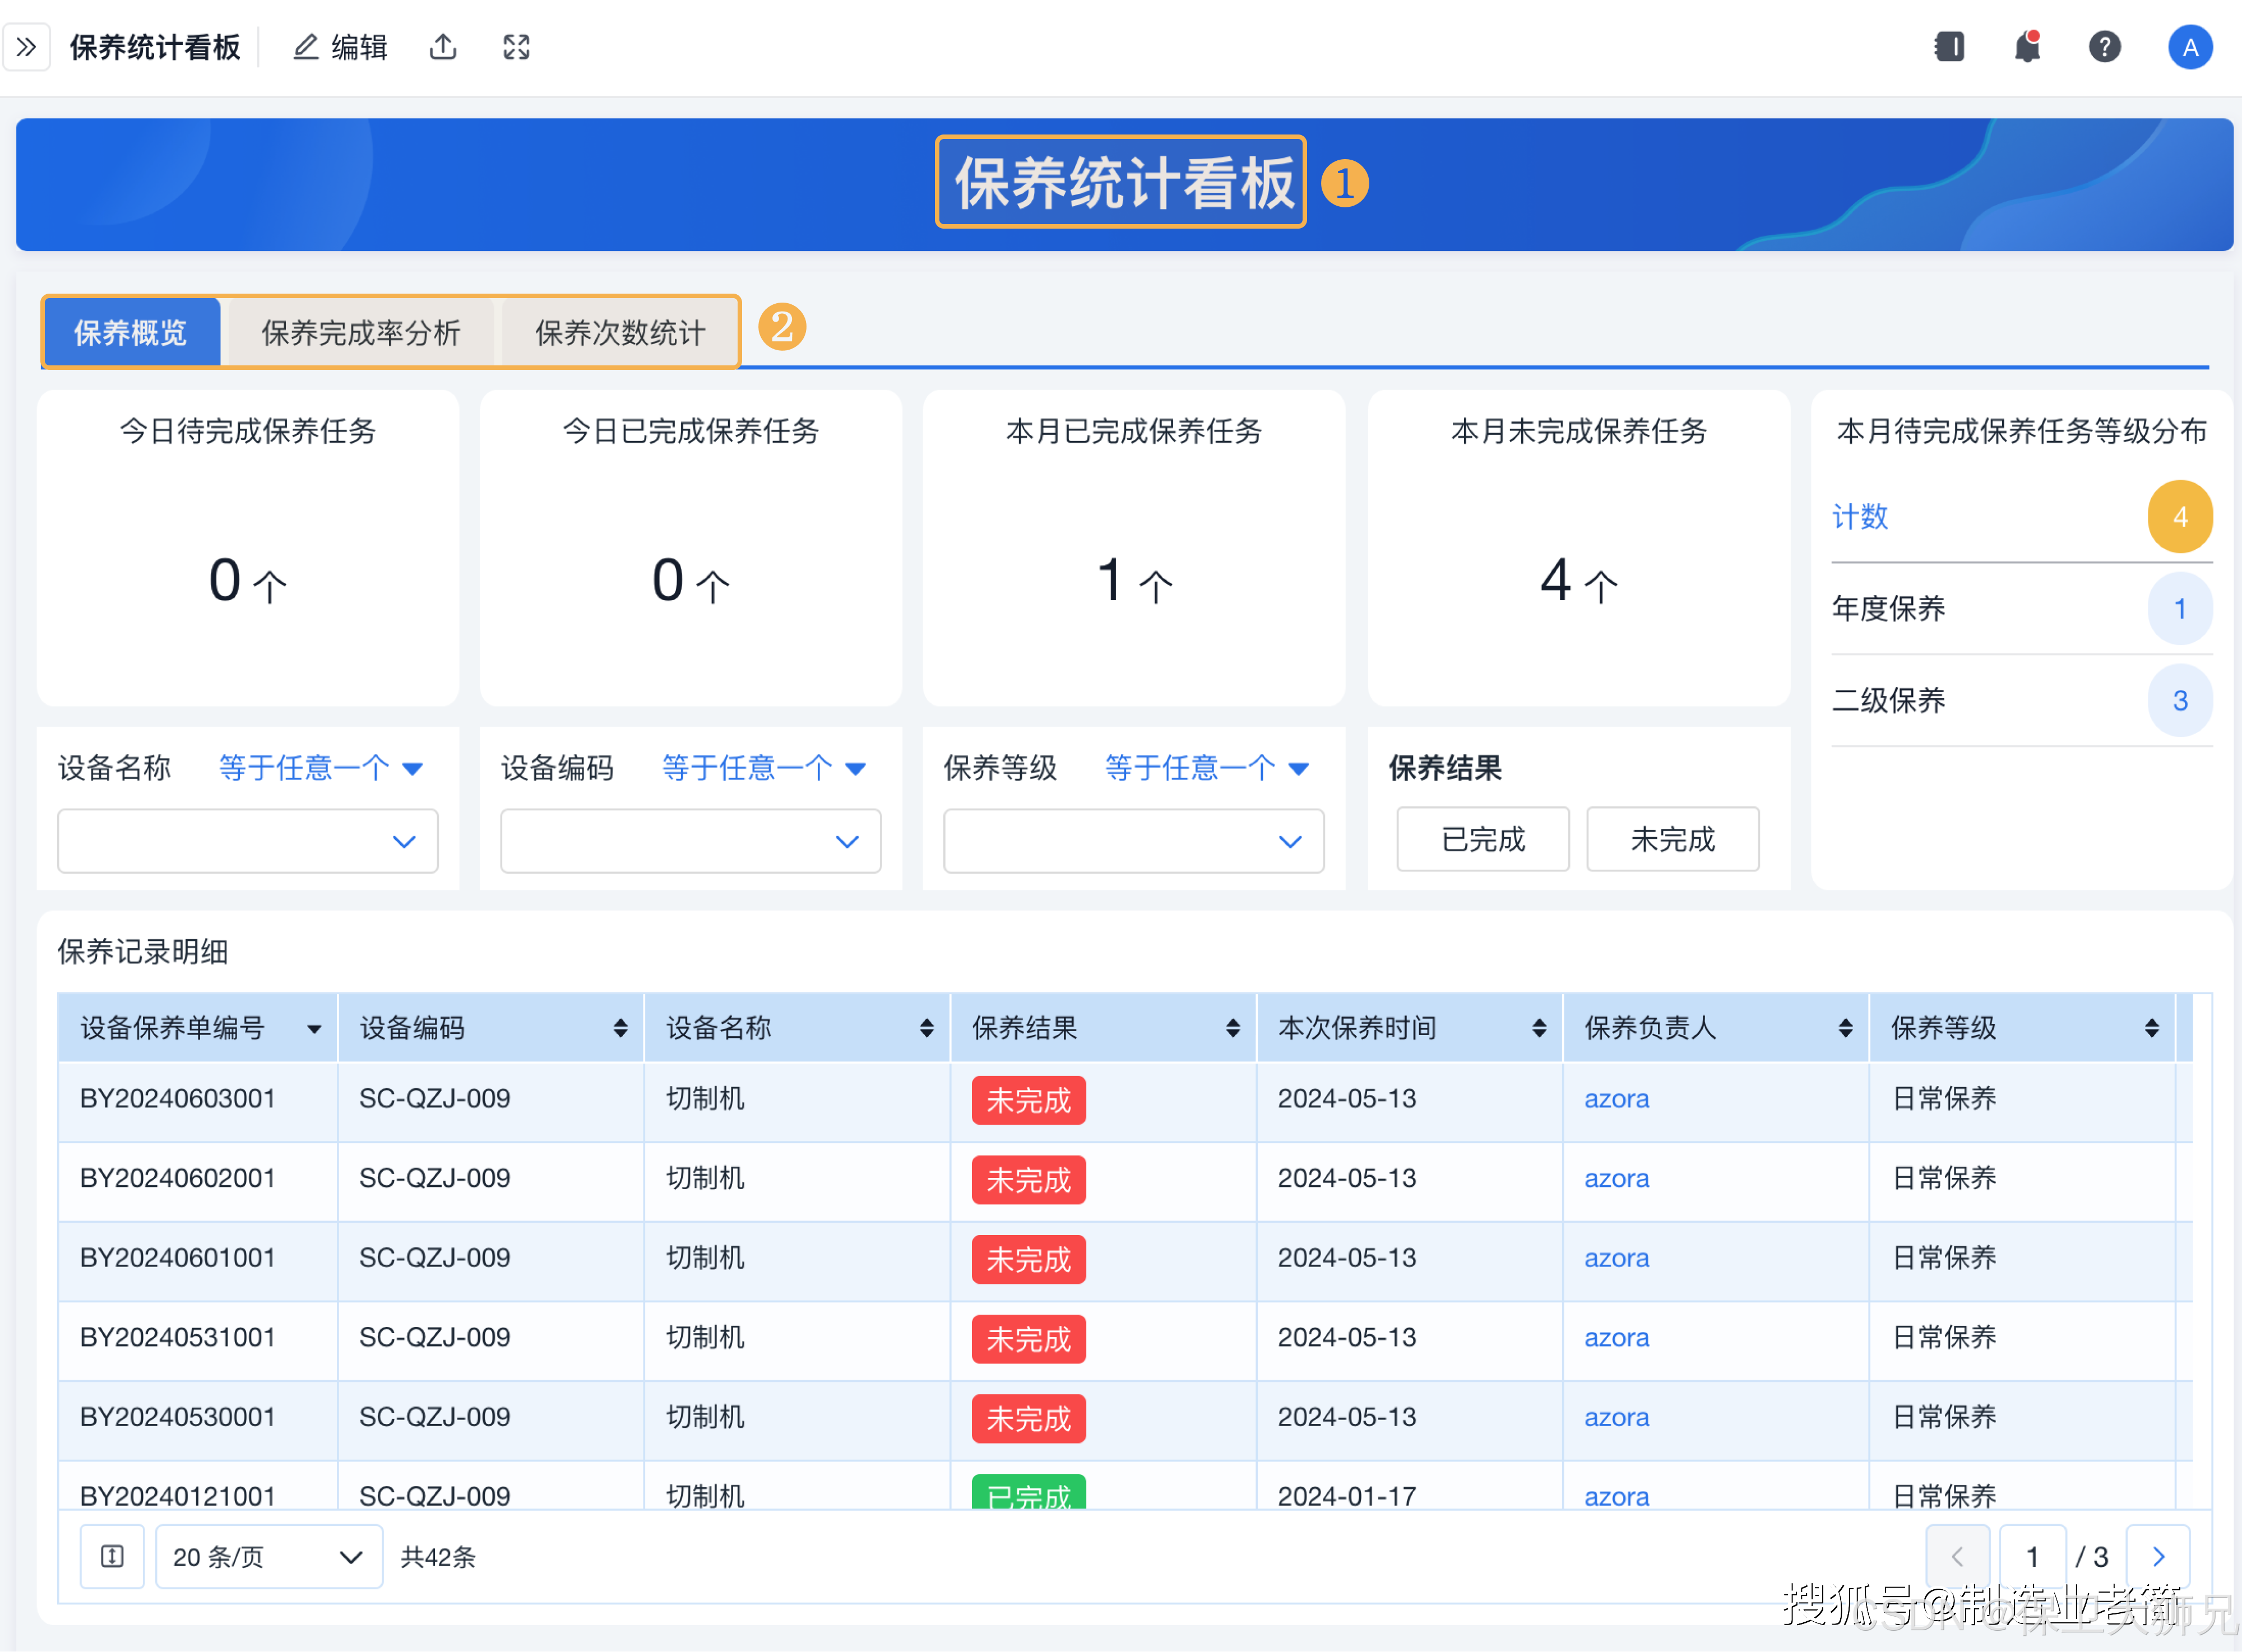Switch to 保养次数统计 tab

pyautogui.click(x=620, y=332)
